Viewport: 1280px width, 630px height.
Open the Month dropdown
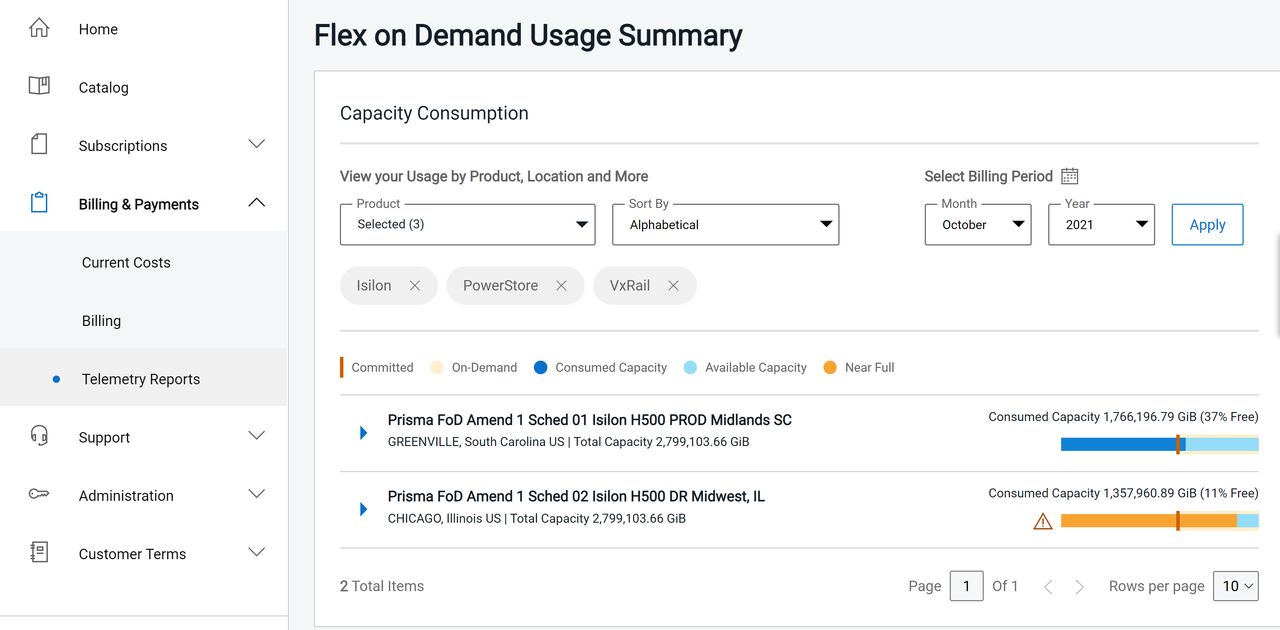pyautogui.click(x=978, y=224)
